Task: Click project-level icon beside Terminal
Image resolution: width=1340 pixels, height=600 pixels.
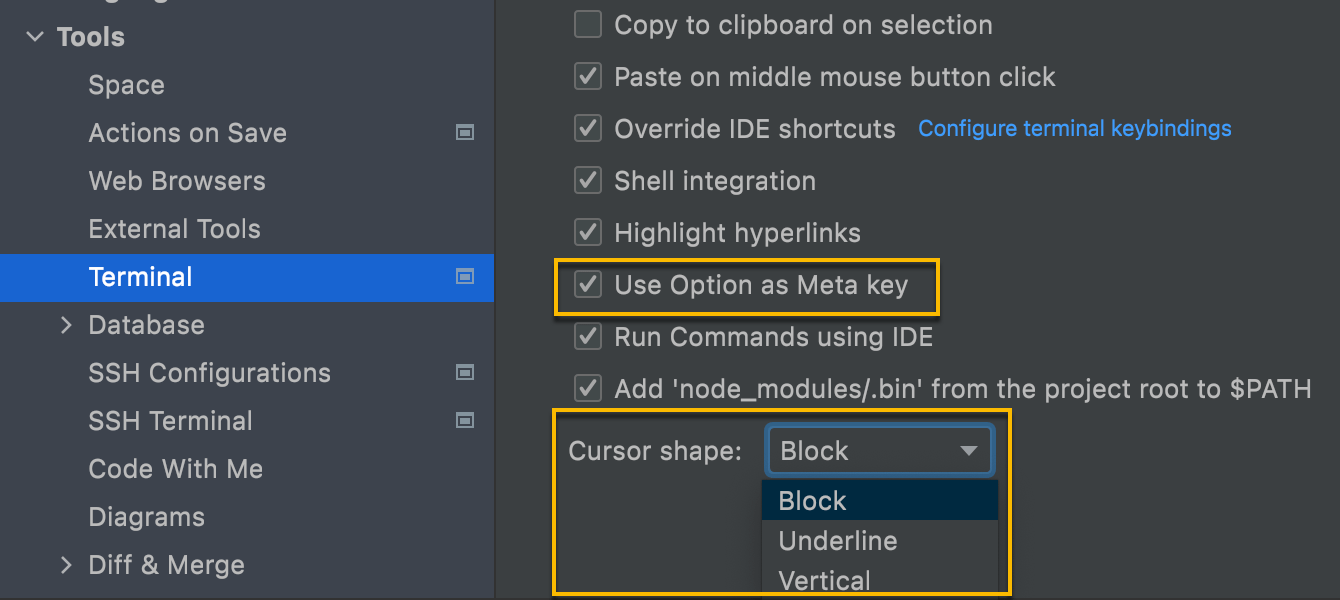Action: (x=465, y=277)
